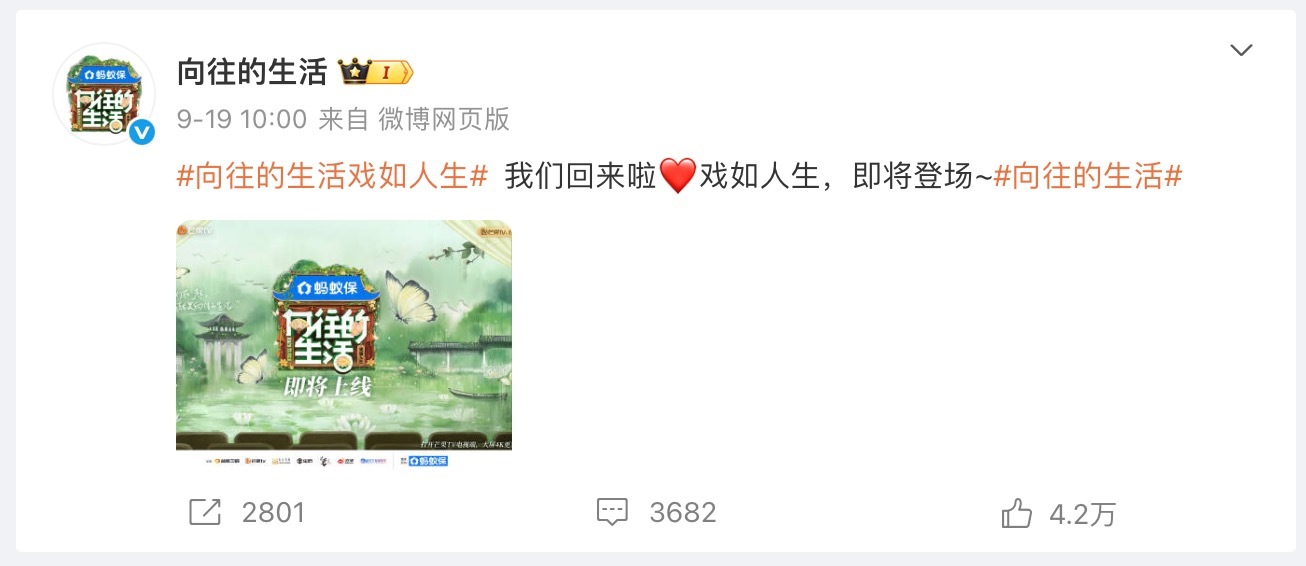
Task: Like the post with thumbs-up icon
Action: [x=1017, y=513]
